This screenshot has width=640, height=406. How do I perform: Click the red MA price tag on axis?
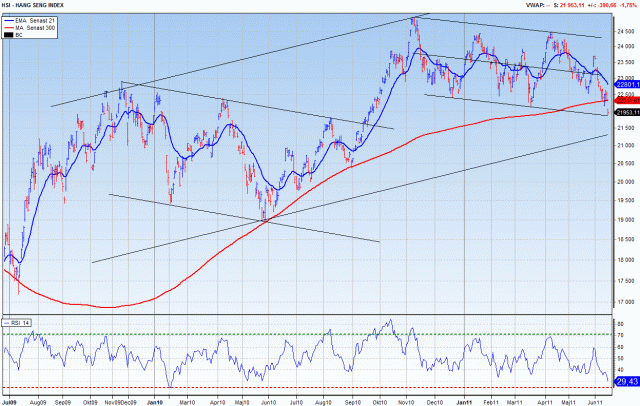point(625,101)
